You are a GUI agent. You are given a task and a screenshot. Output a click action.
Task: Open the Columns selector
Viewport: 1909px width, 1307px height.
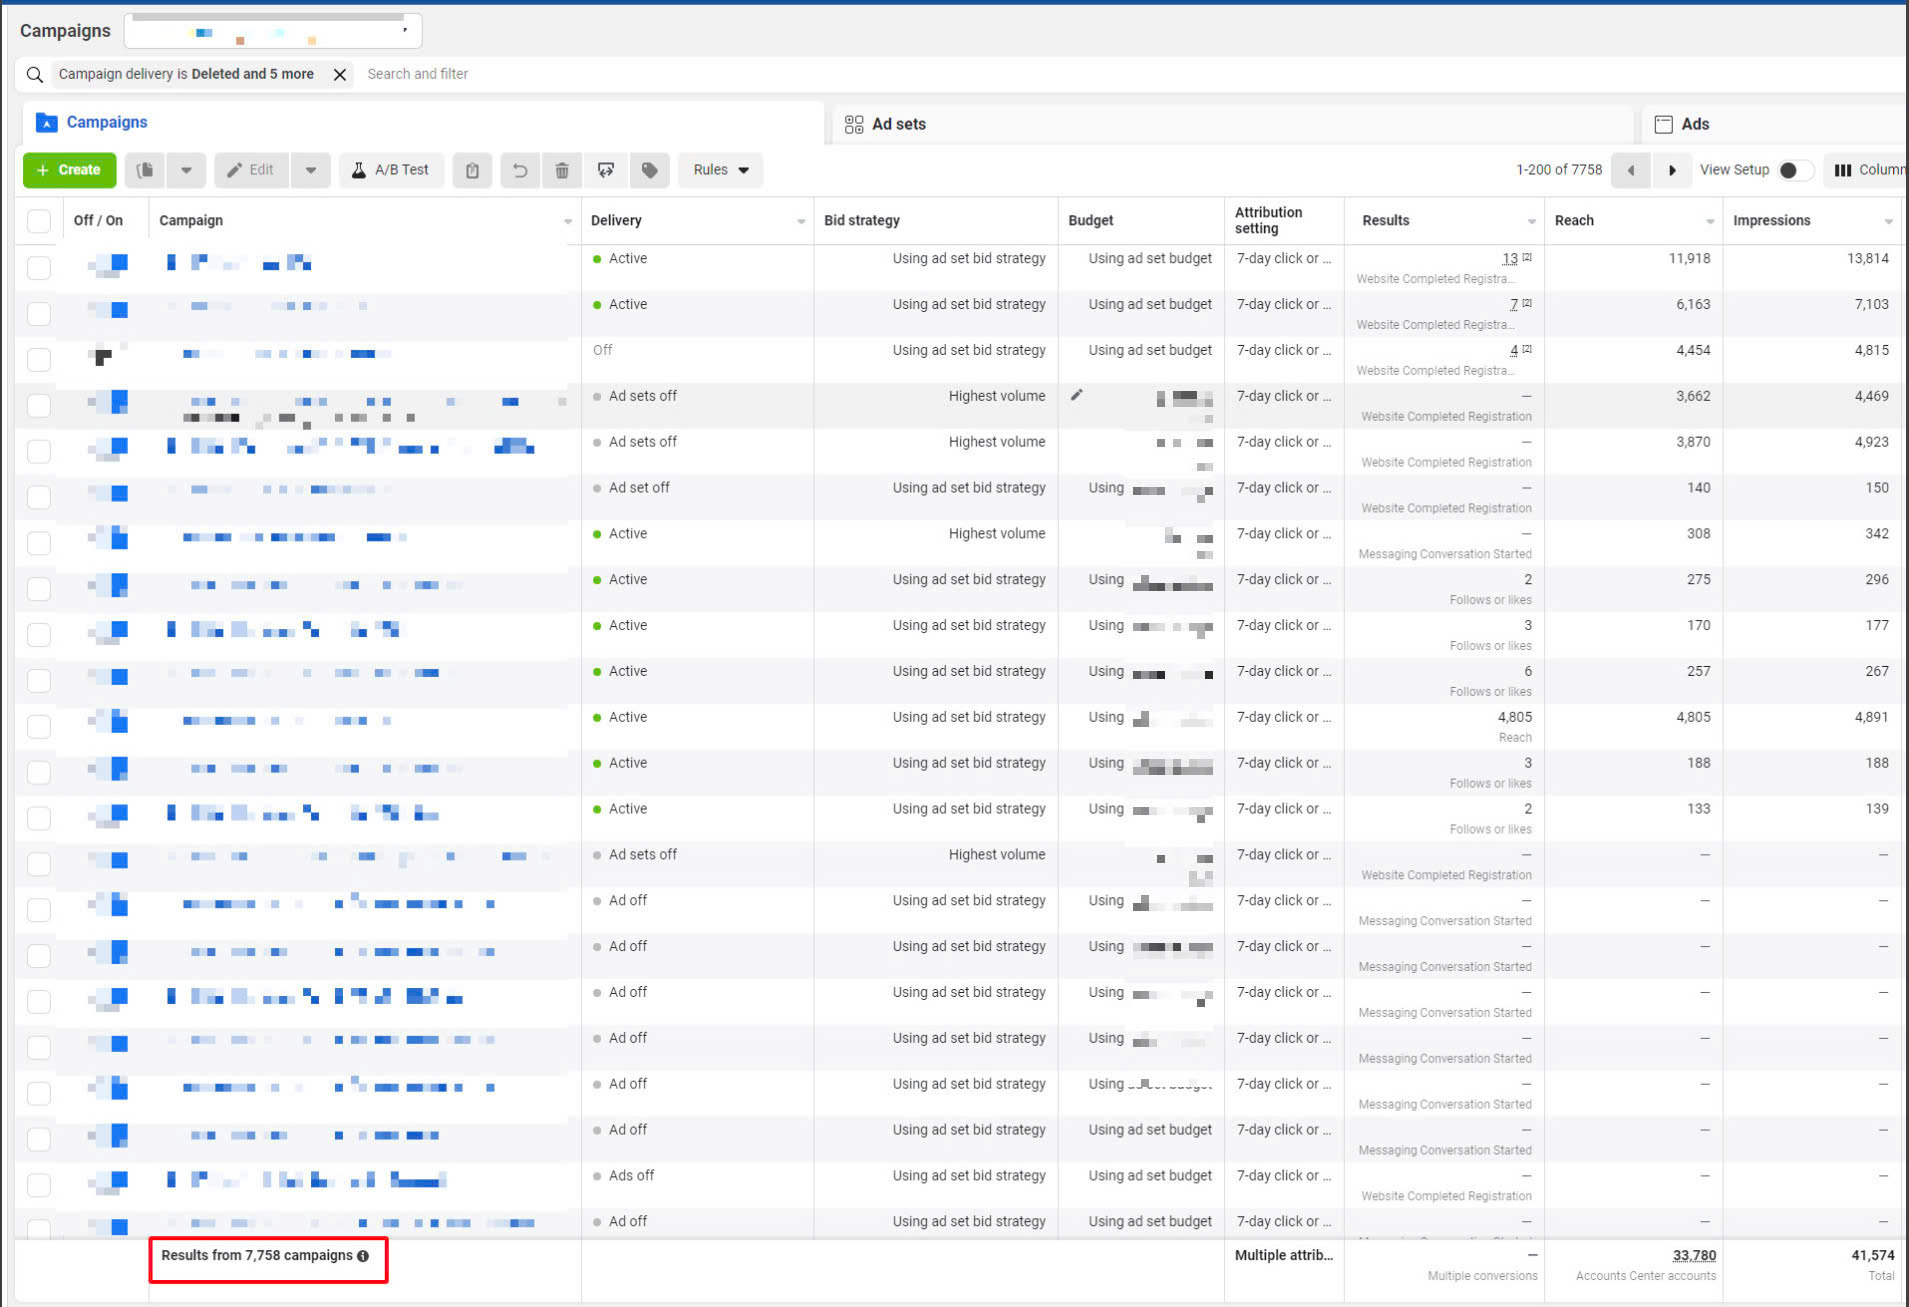(1866, 170)
